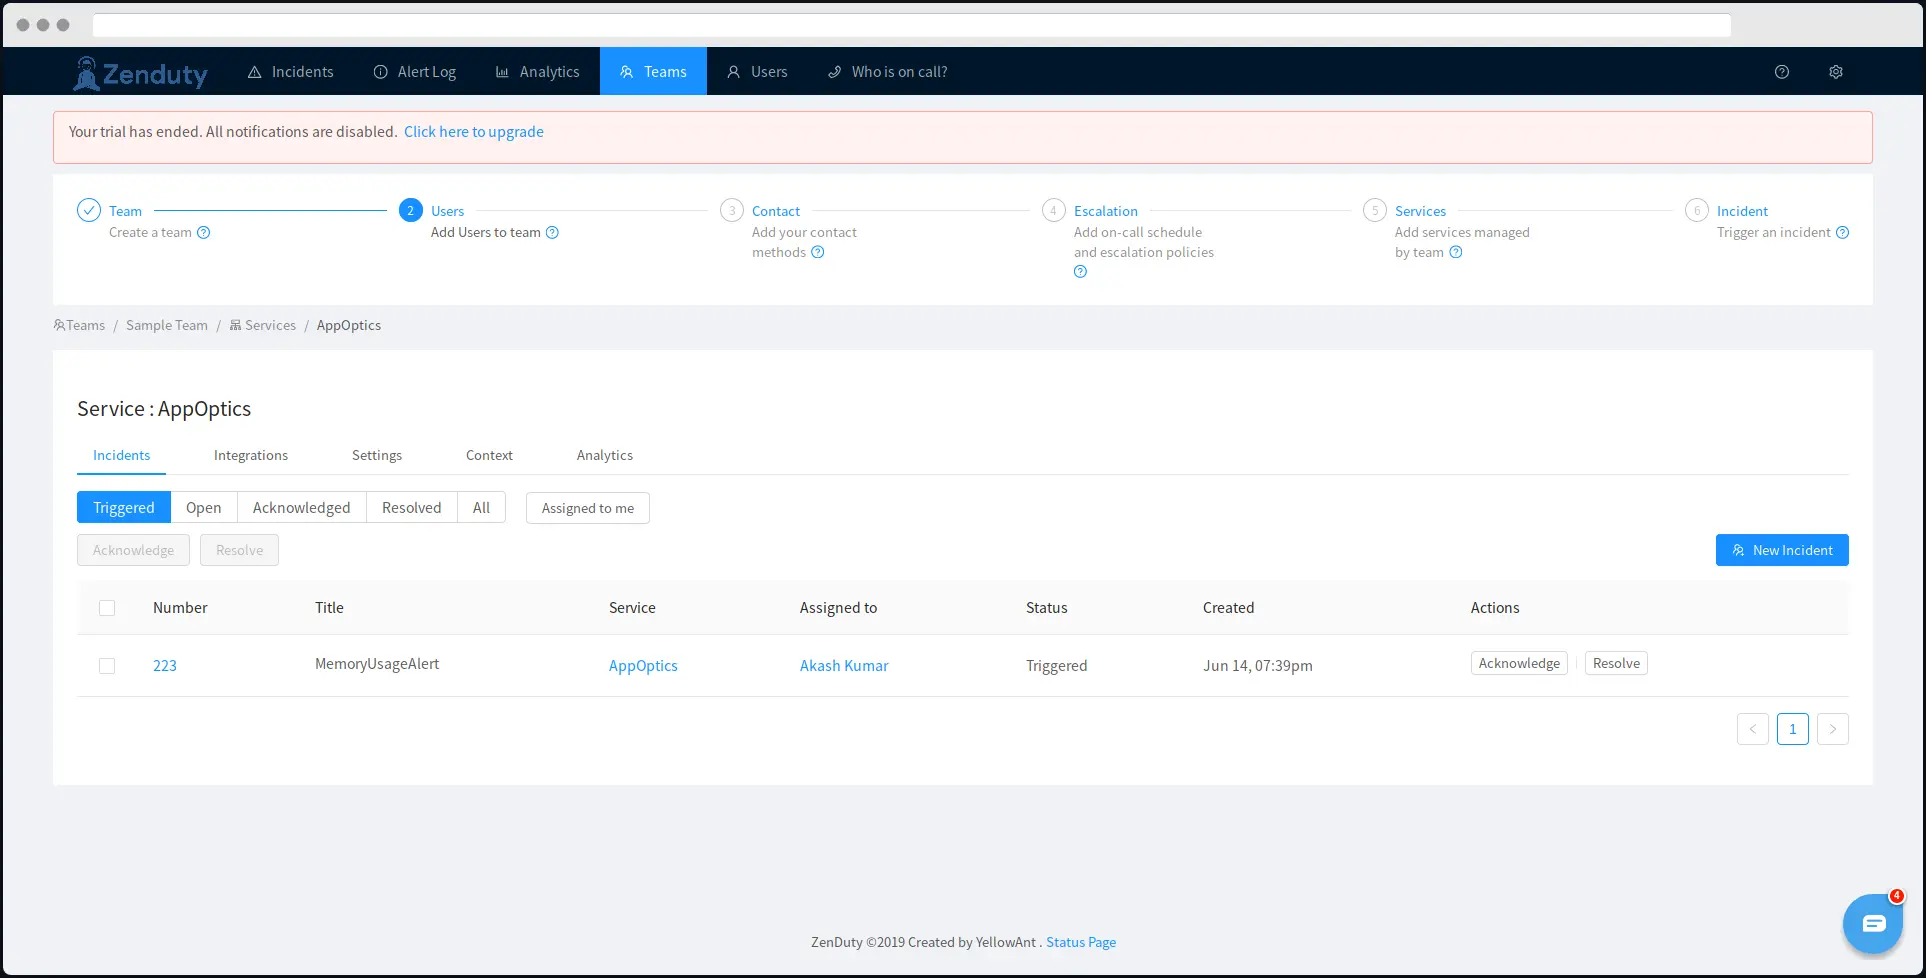Switch to the Context tab
Viewport: 1926px width, 978px height.
point(489,455)
